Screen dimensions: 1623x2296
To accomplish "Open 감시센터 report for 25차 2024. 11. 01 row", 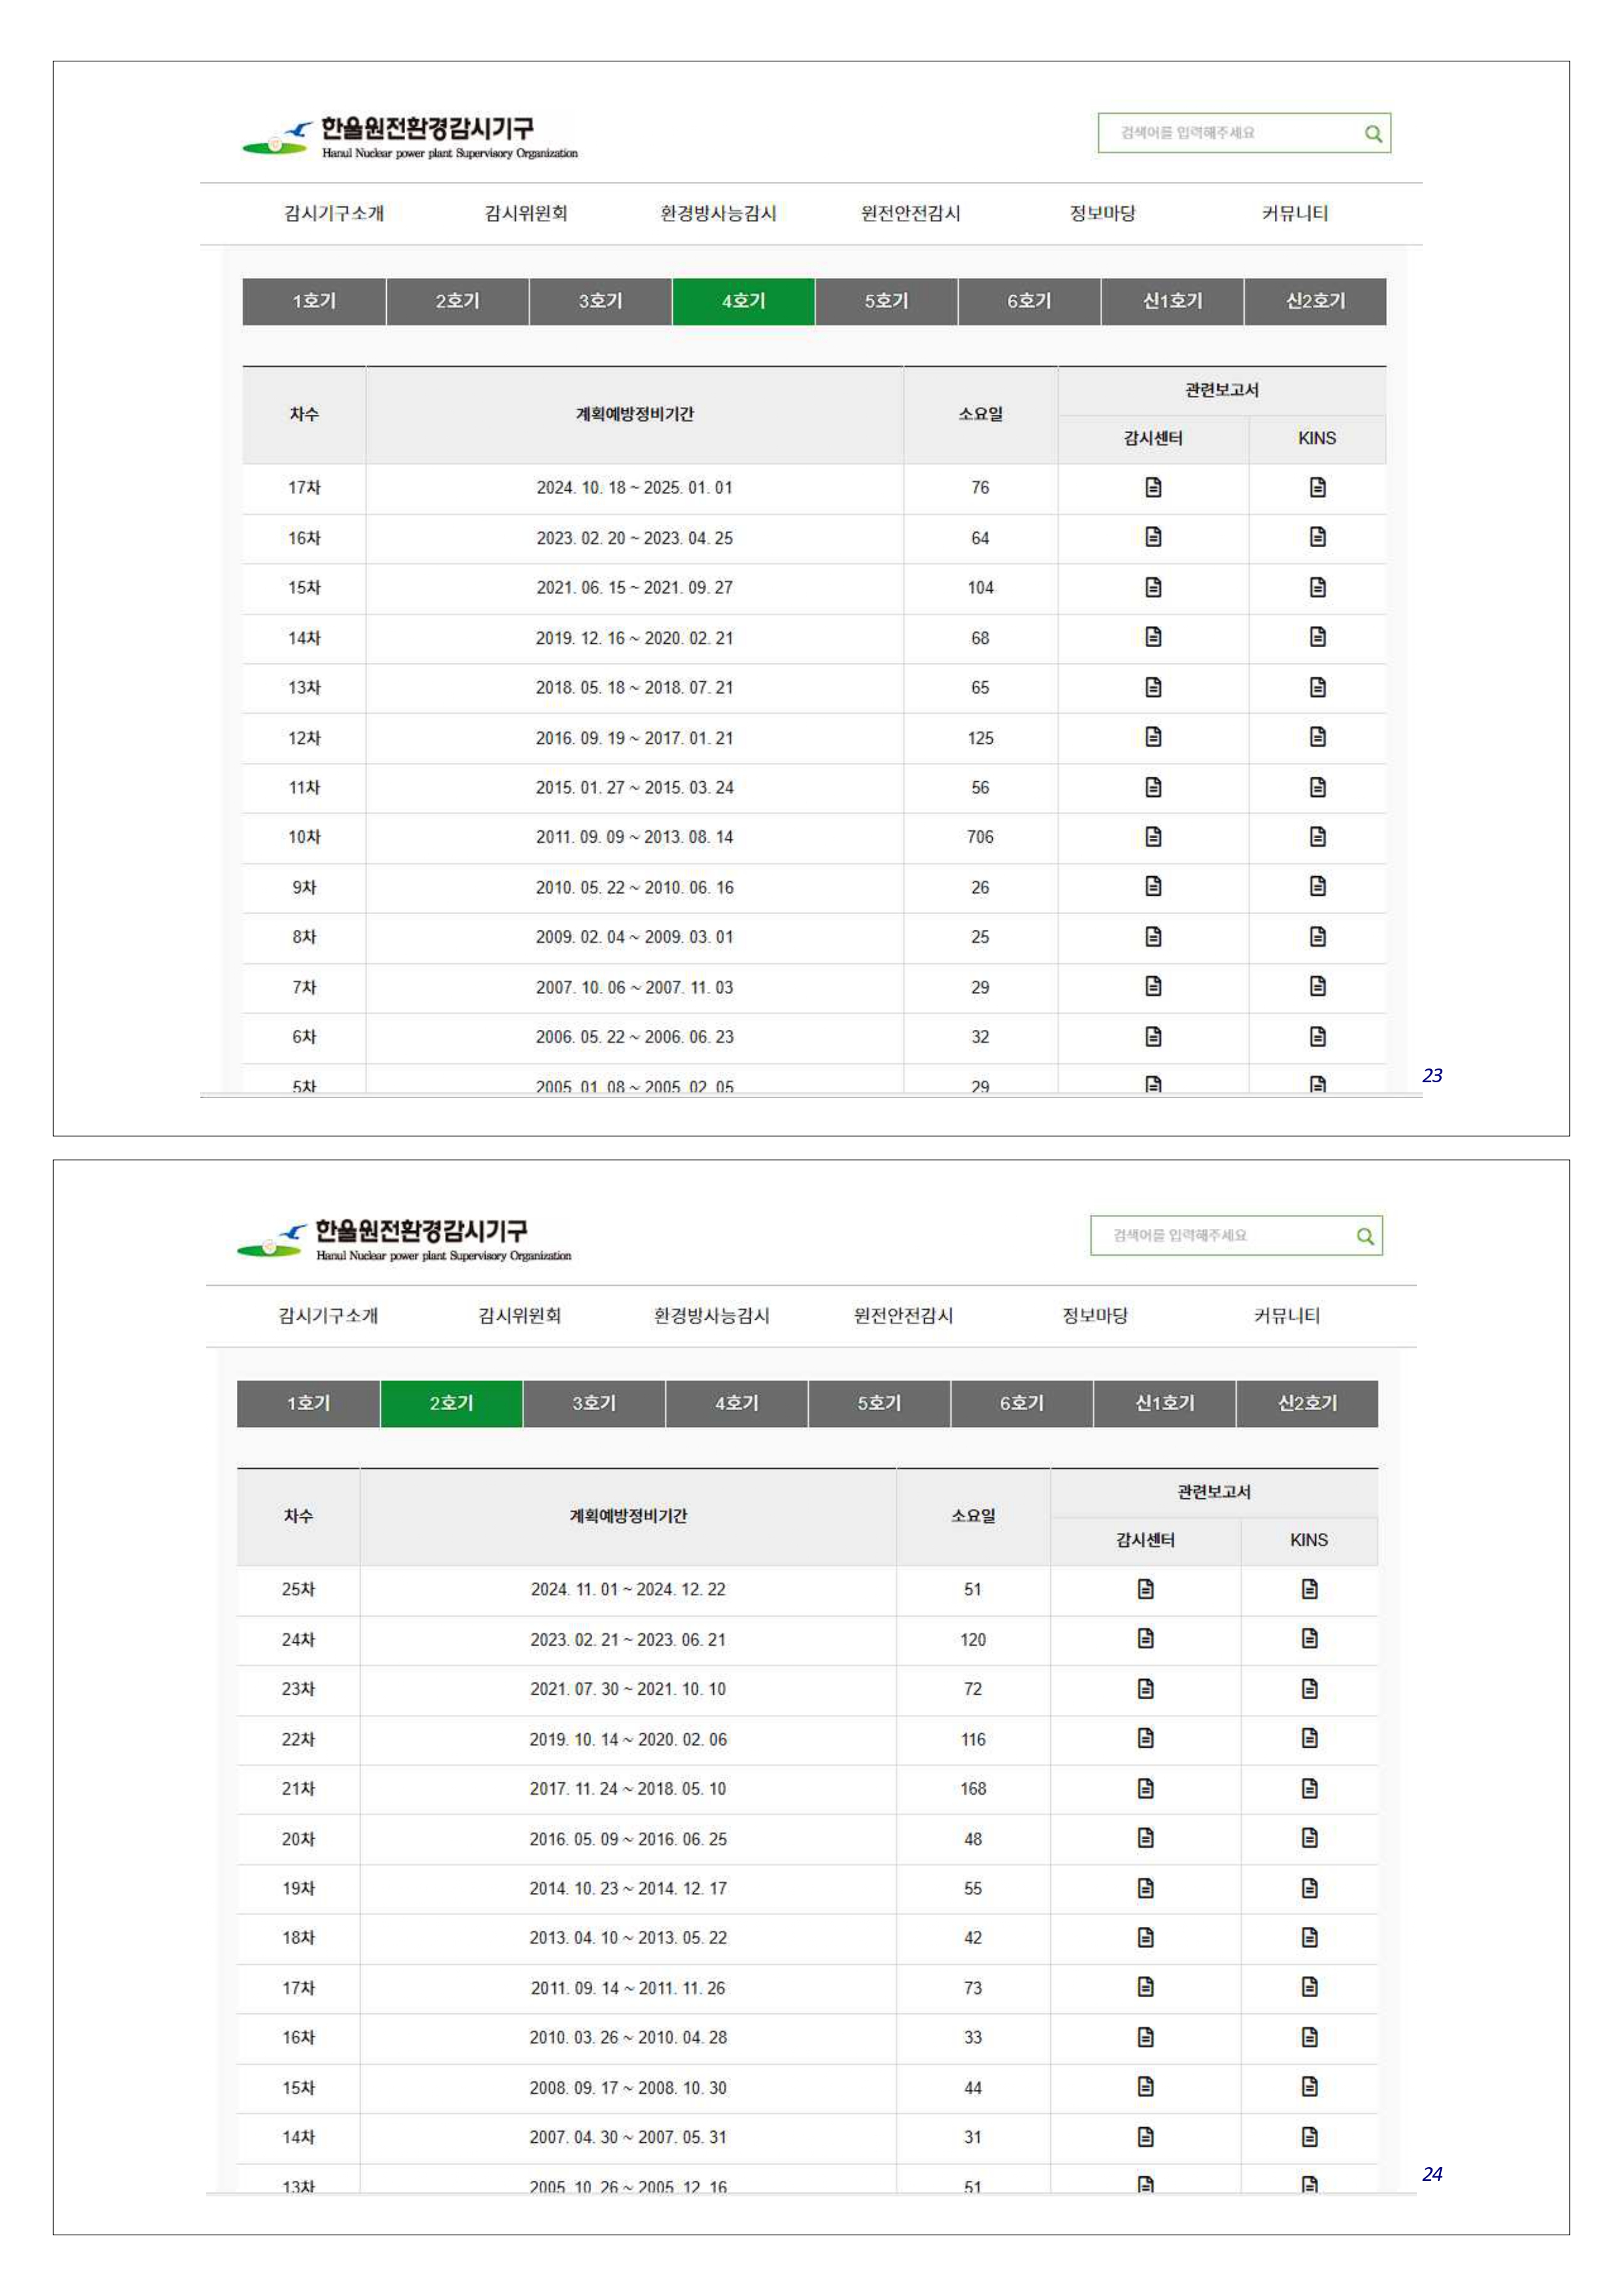I will point(1145,1588).
